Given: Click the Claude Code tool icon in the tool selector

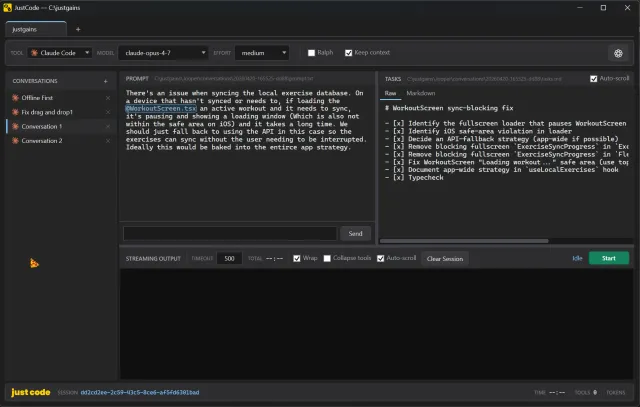Looking at the screenshot, I should click(34, 53).
